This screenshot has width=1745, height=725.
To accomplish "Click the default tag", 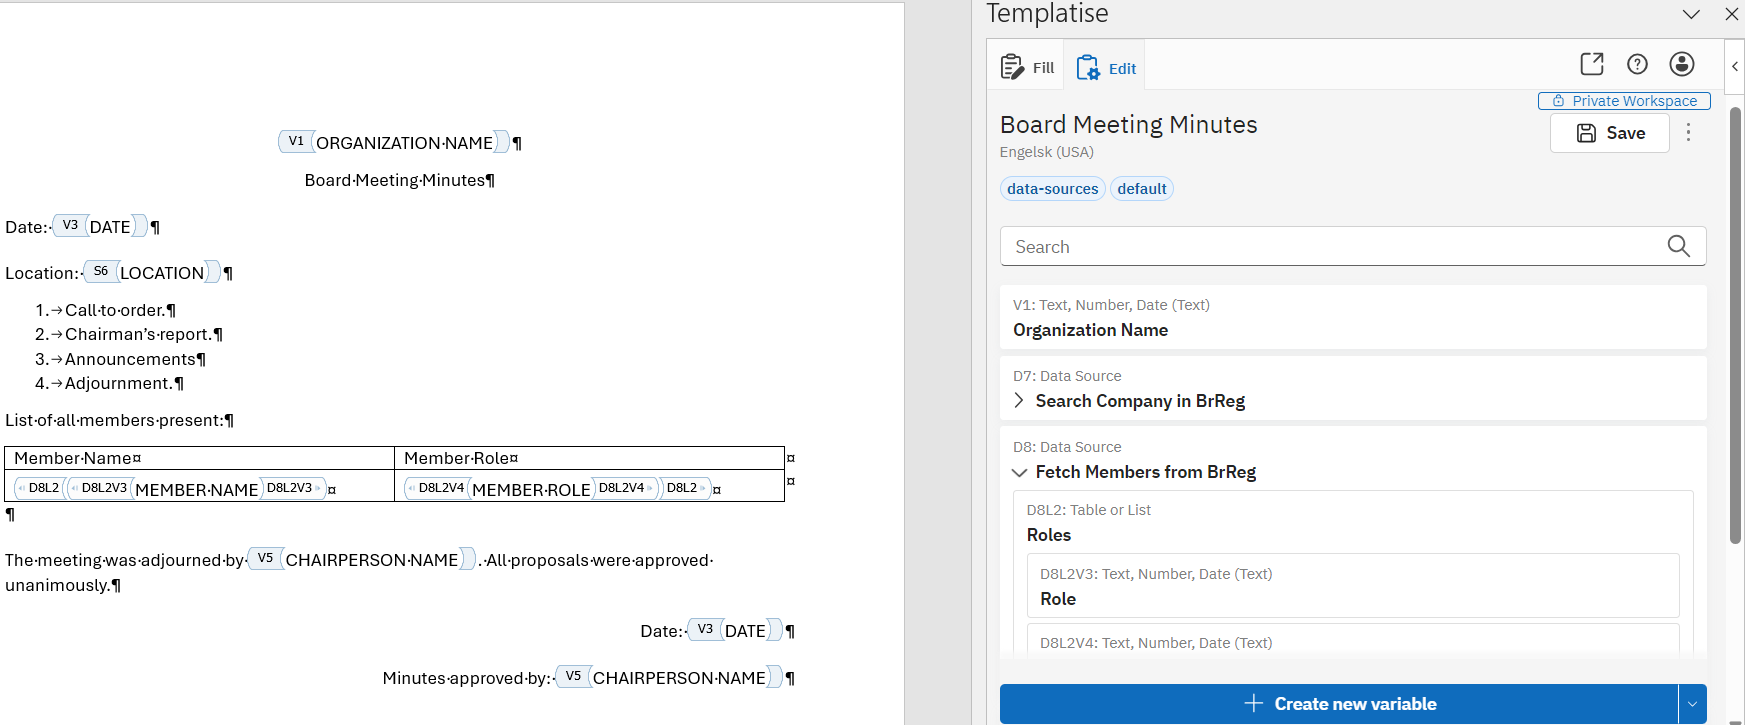I will [1142, 189].
